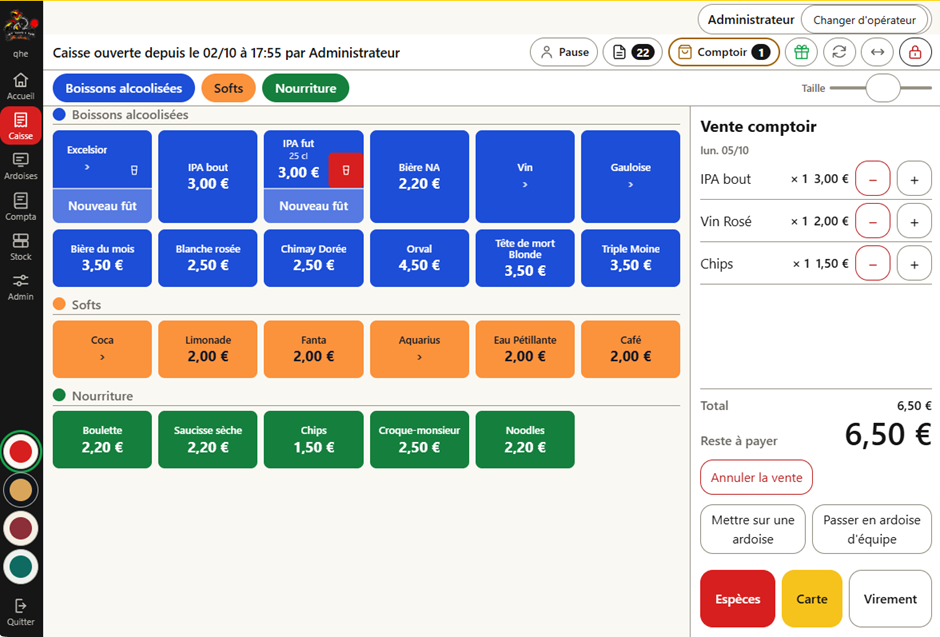This screenshot has width=940, height=637.
Task: Increase Vin Rosé quantity with plus
Action: 914,222
